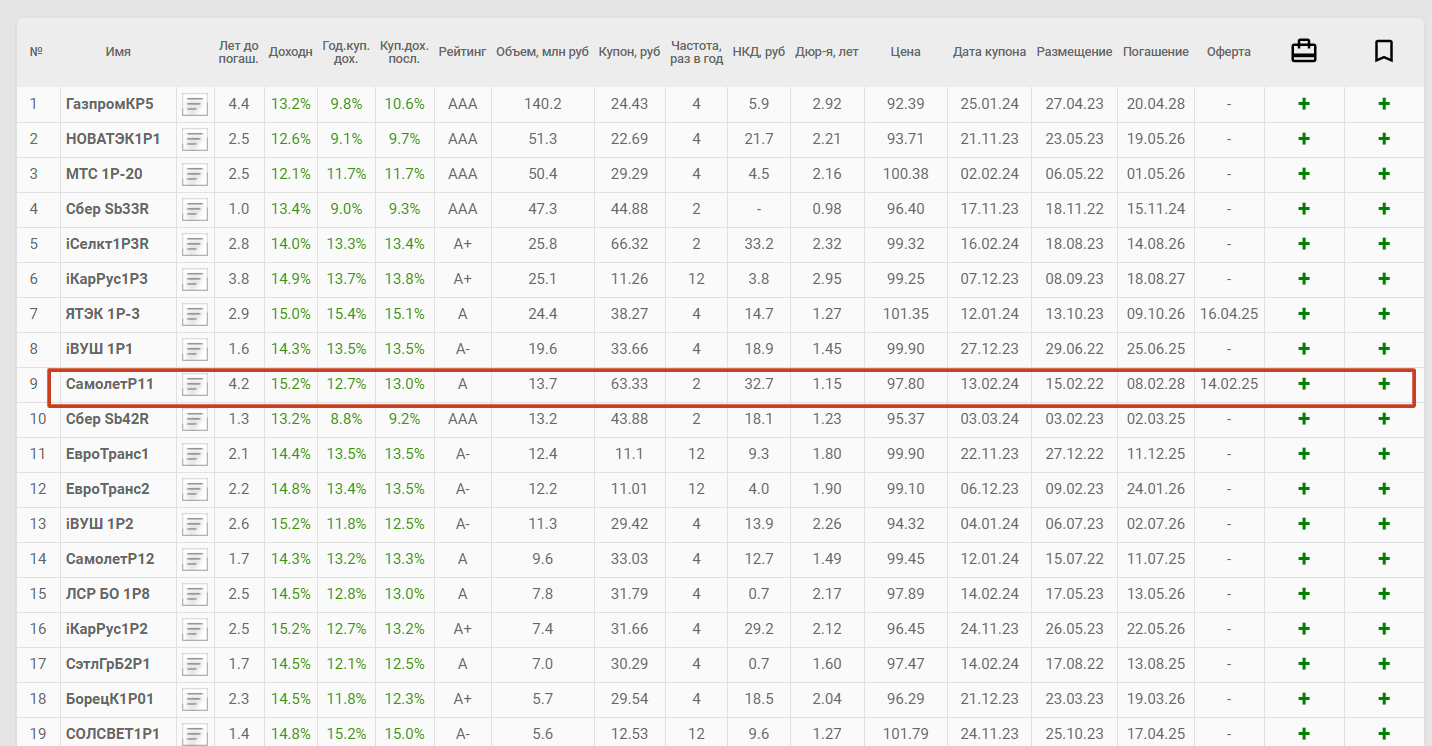Open details icon for МТС 1Р-20
1432x746 pixels.
pyautogui.click(x=195, y=174)
